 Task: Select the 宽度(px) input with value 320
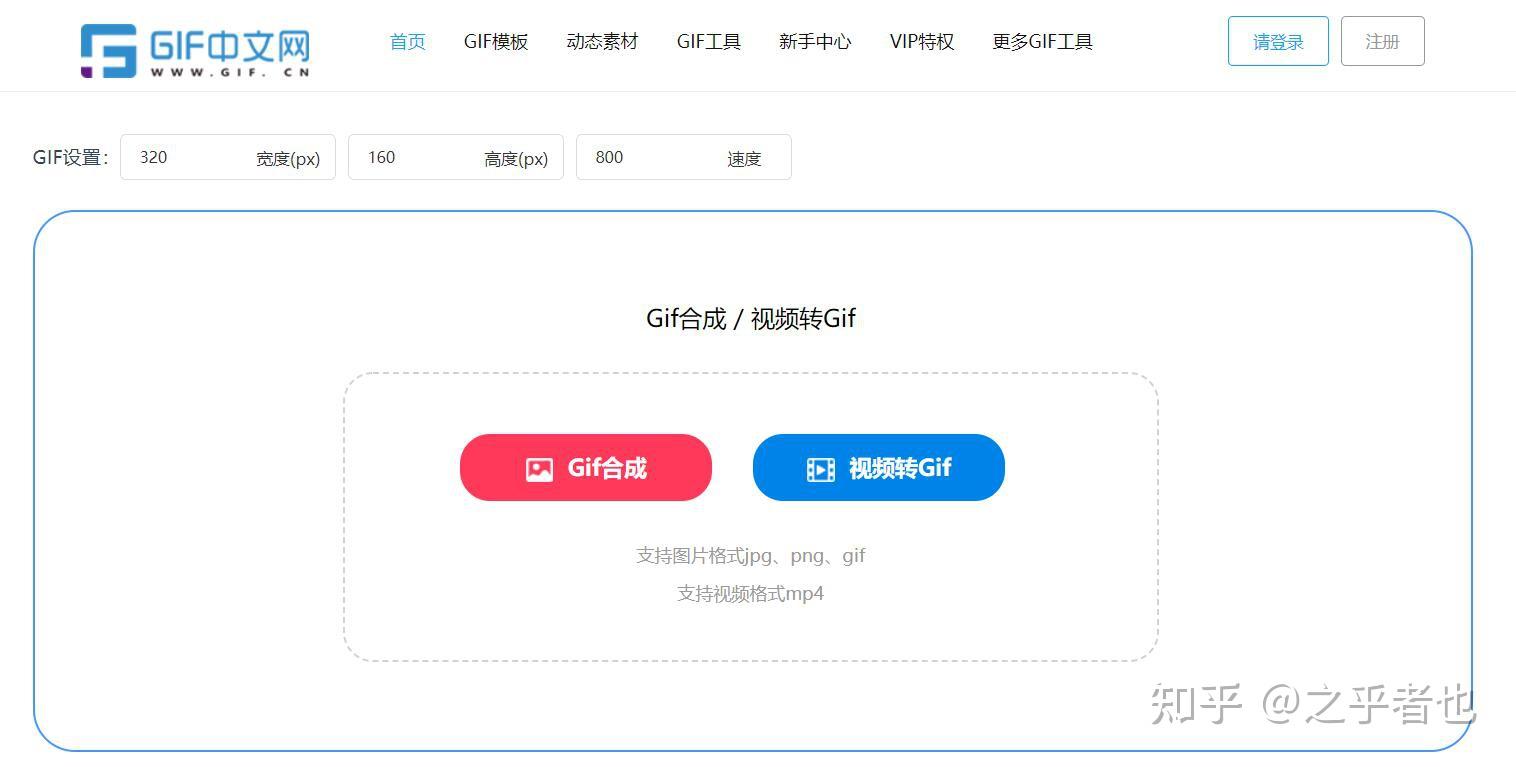pos(228,157)
